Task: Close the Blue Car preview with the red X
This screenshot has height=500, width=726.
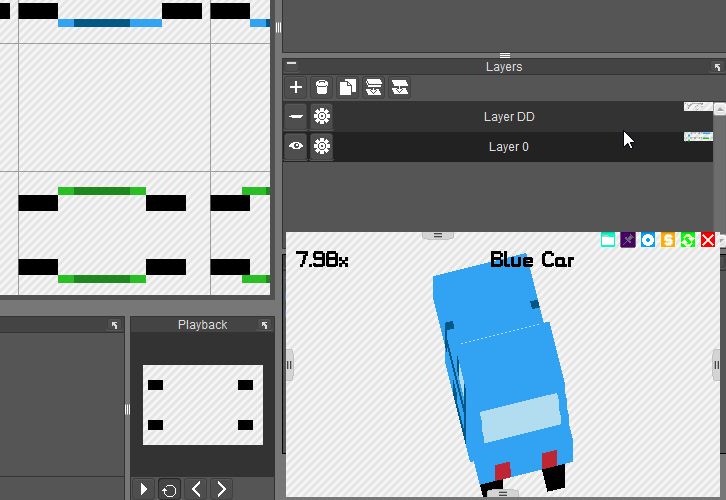Action: point(707,240)
